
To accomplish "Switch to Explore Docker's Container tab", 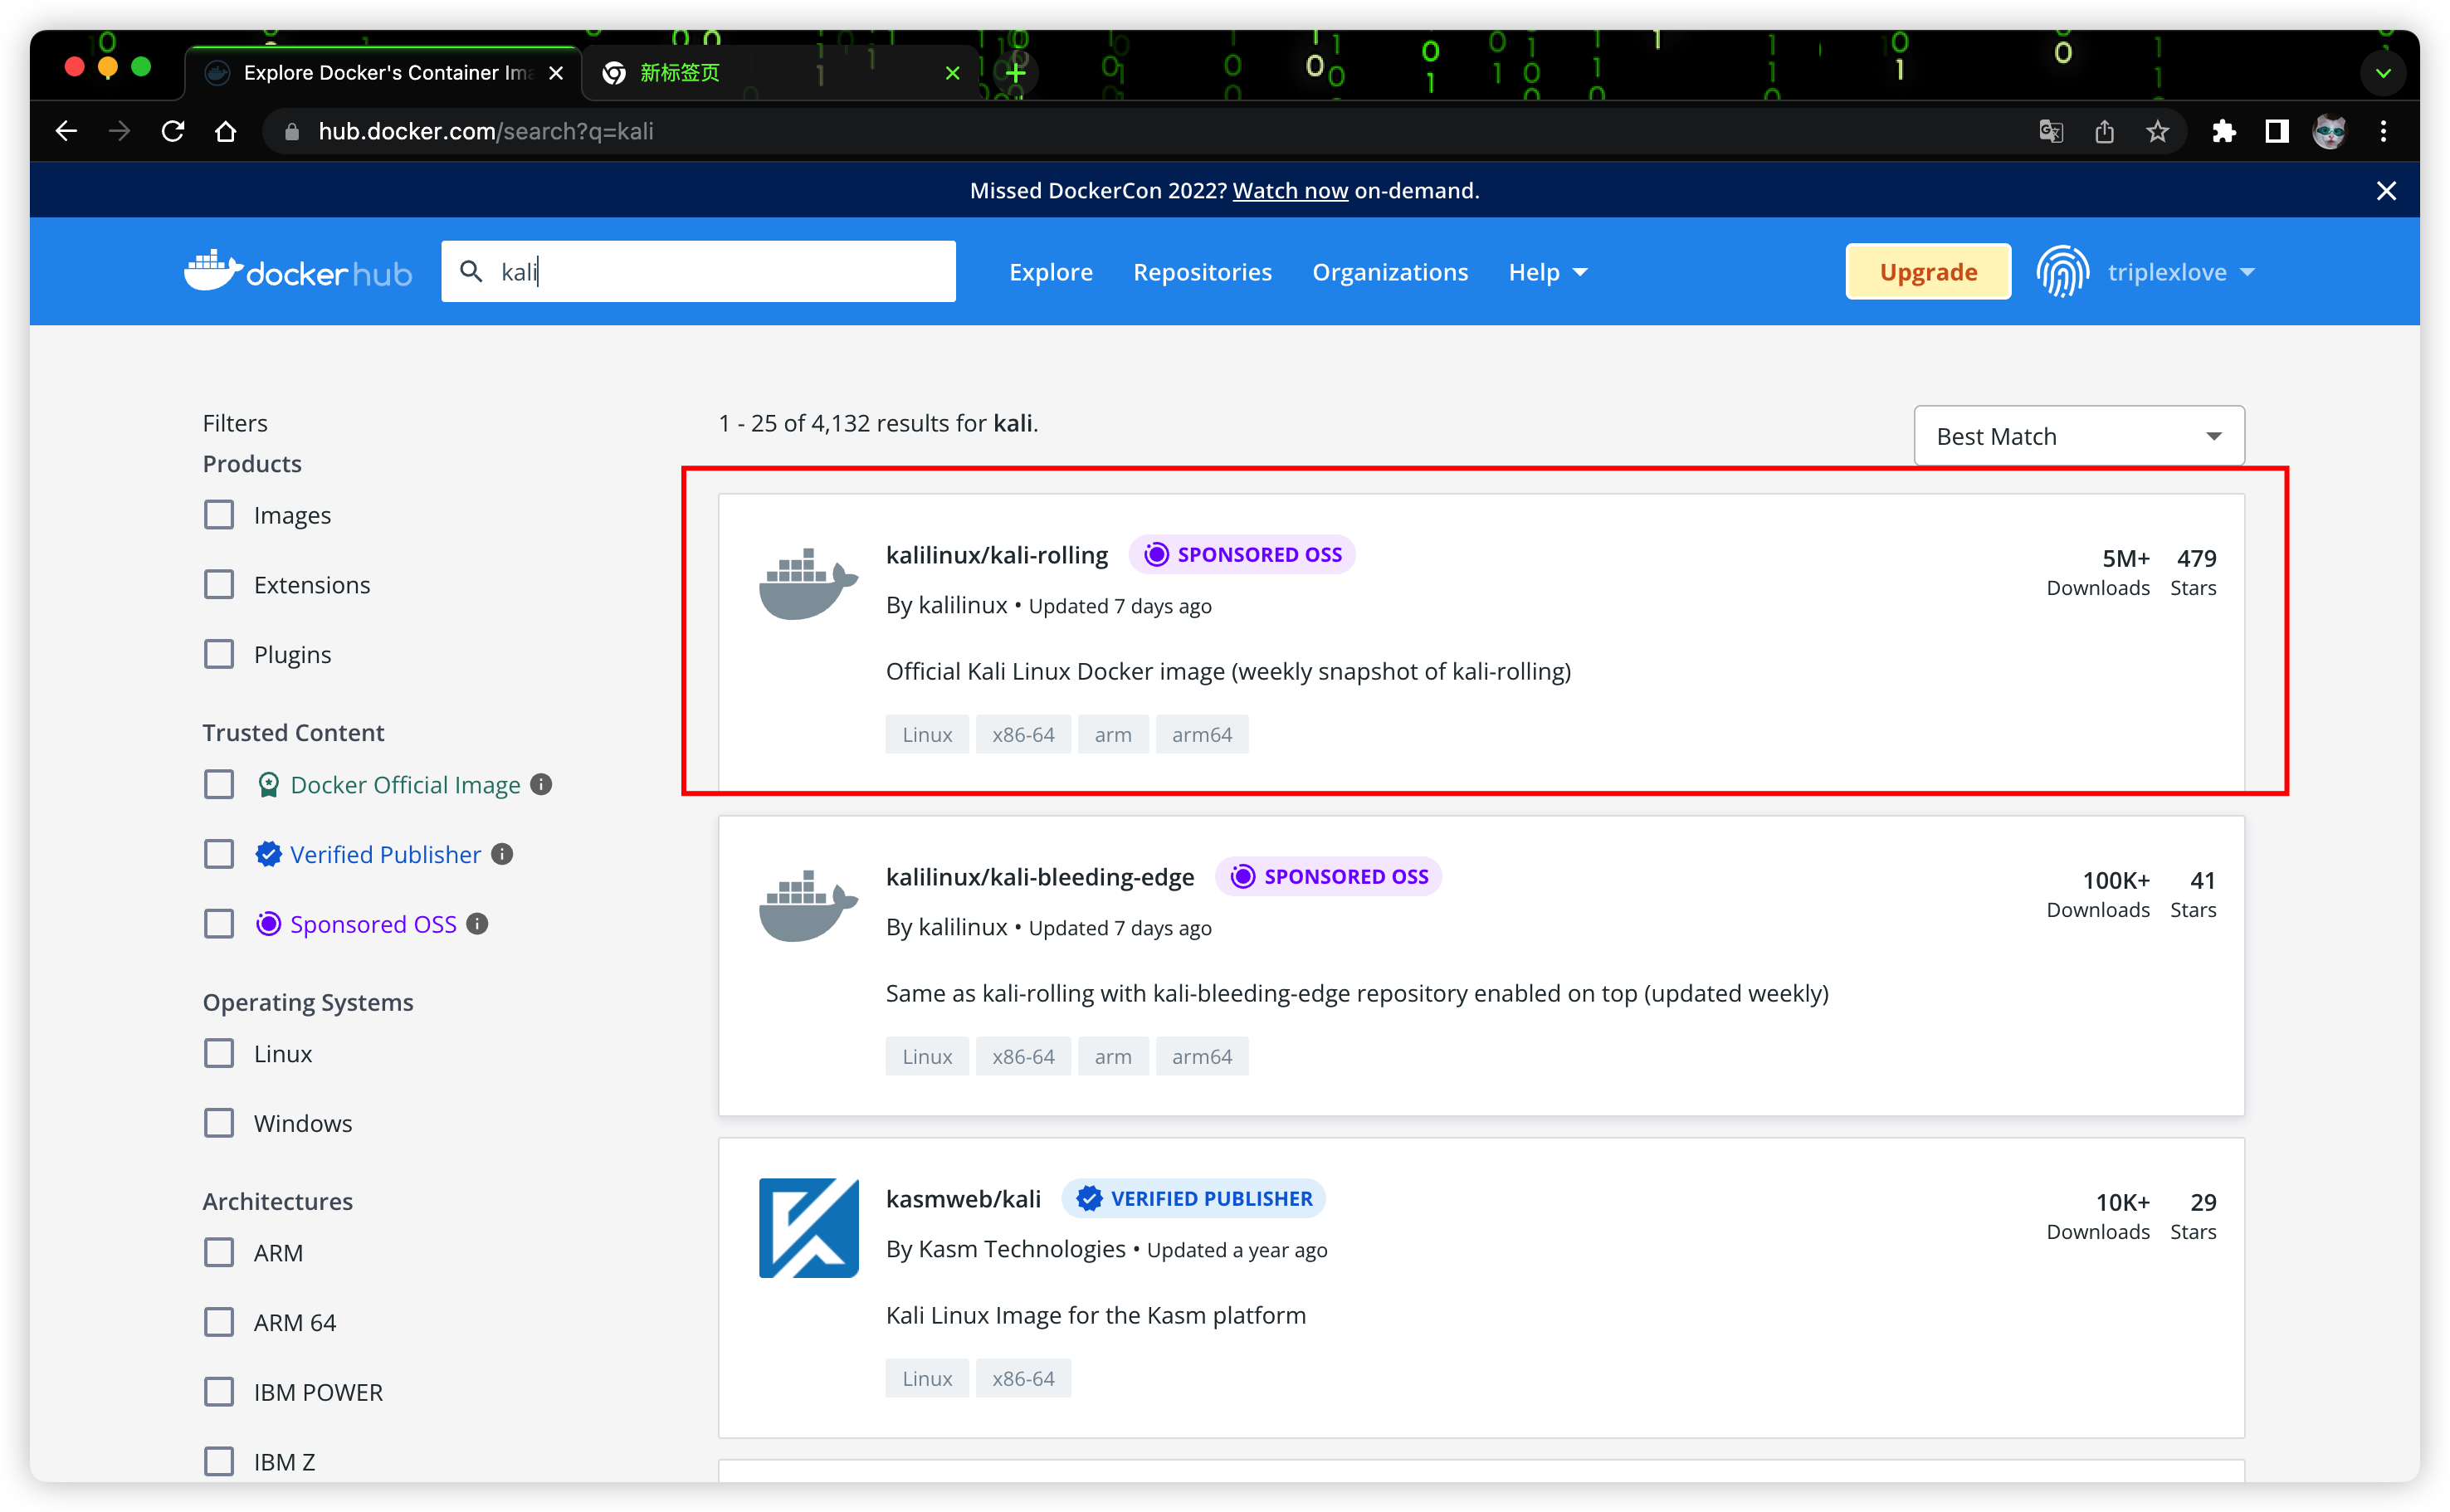I will pos(383,73).
